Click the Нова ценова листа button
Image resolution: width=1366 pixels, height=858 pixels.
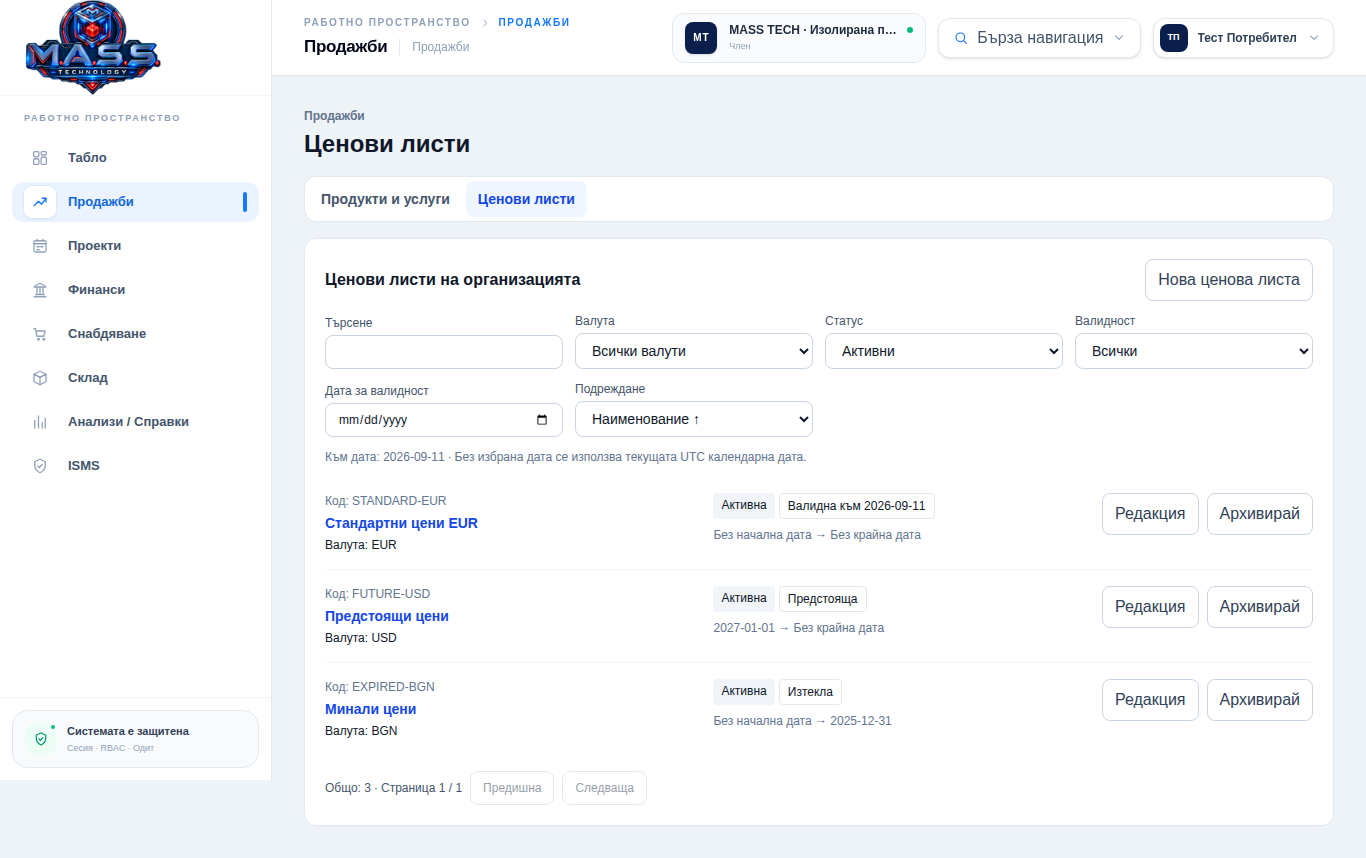tap(1229, 280)
